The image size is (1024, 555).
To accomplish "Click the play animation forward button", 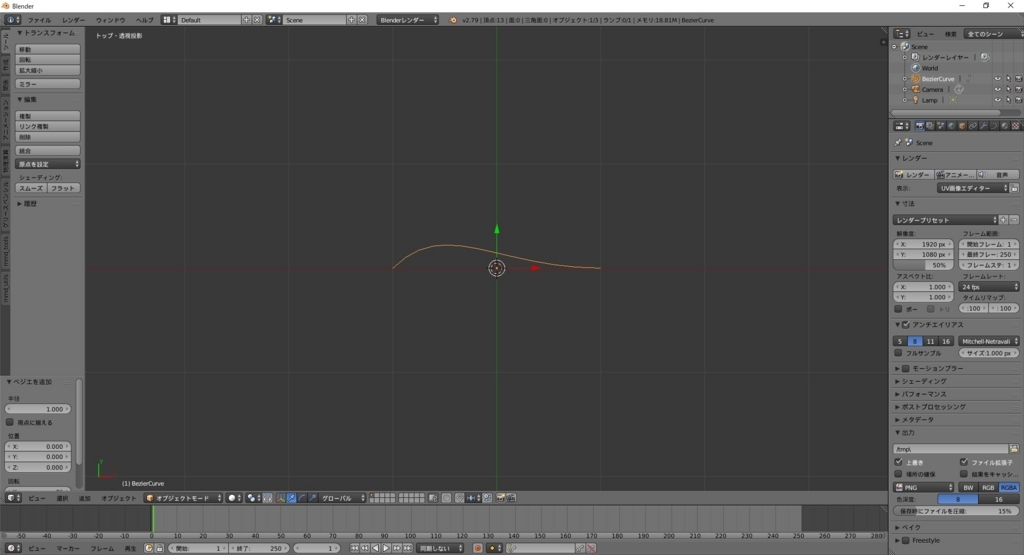I will (x=386, y=548).
